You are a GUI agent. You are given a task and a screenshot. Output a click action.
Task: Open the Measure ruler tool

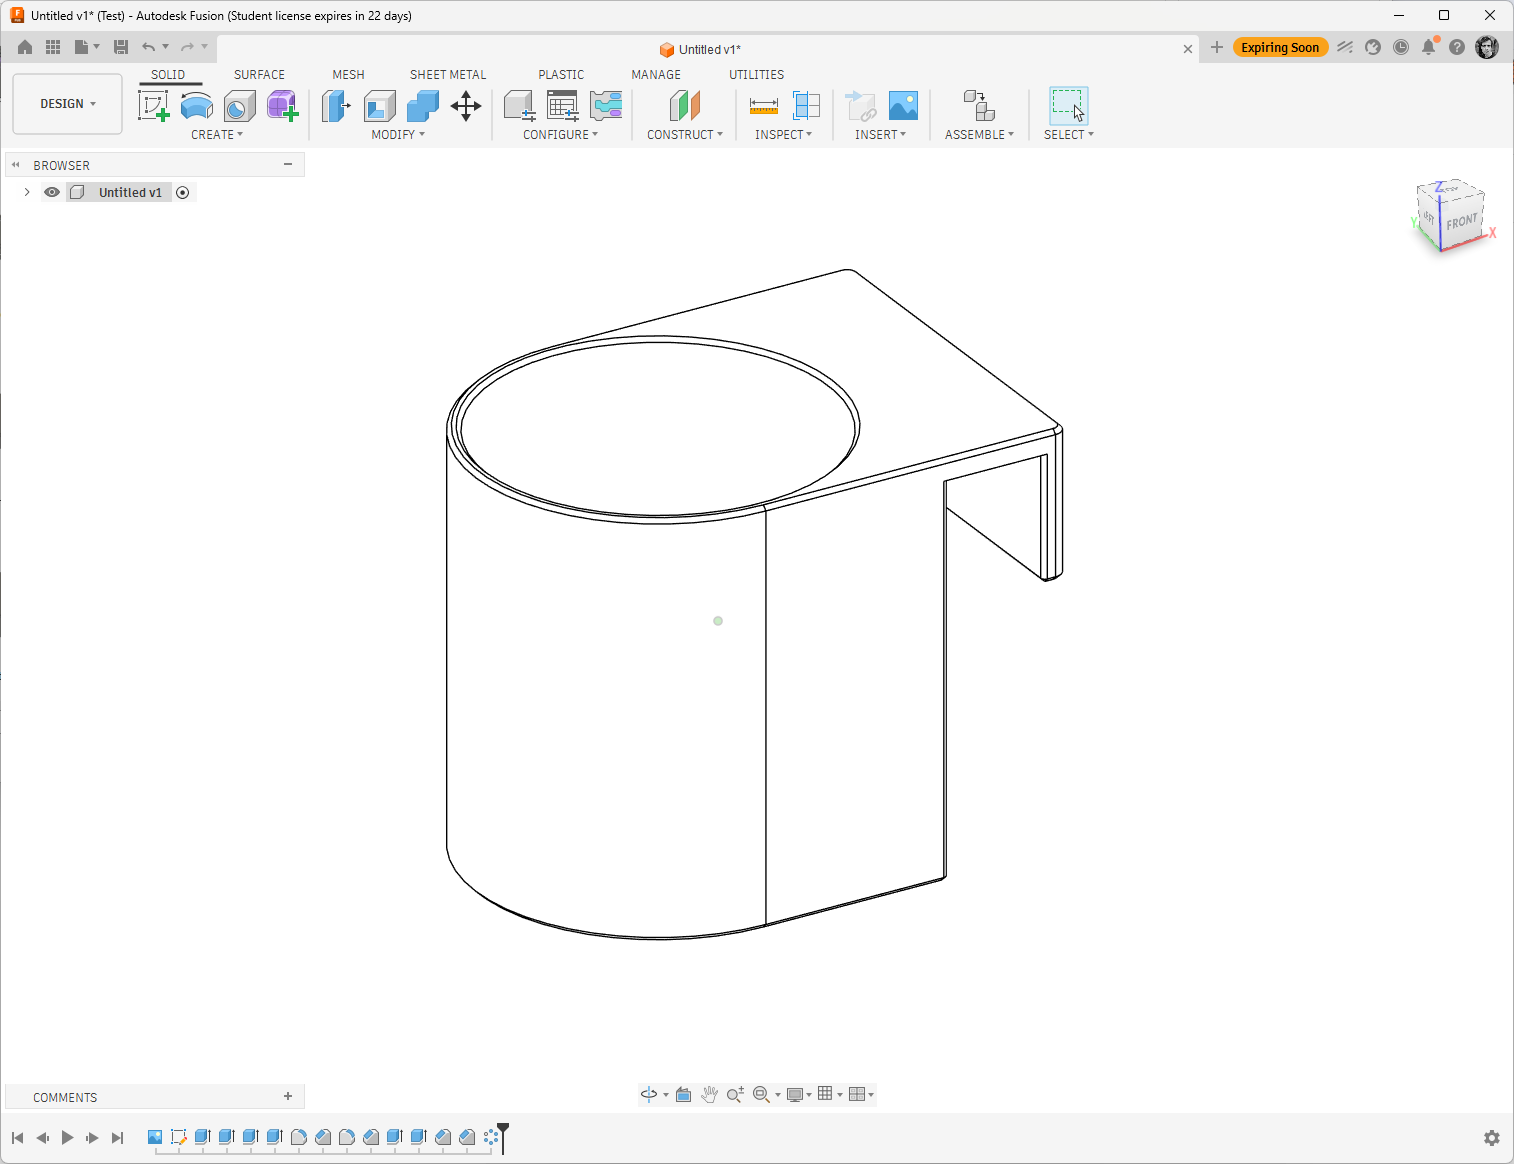(763, 106)
